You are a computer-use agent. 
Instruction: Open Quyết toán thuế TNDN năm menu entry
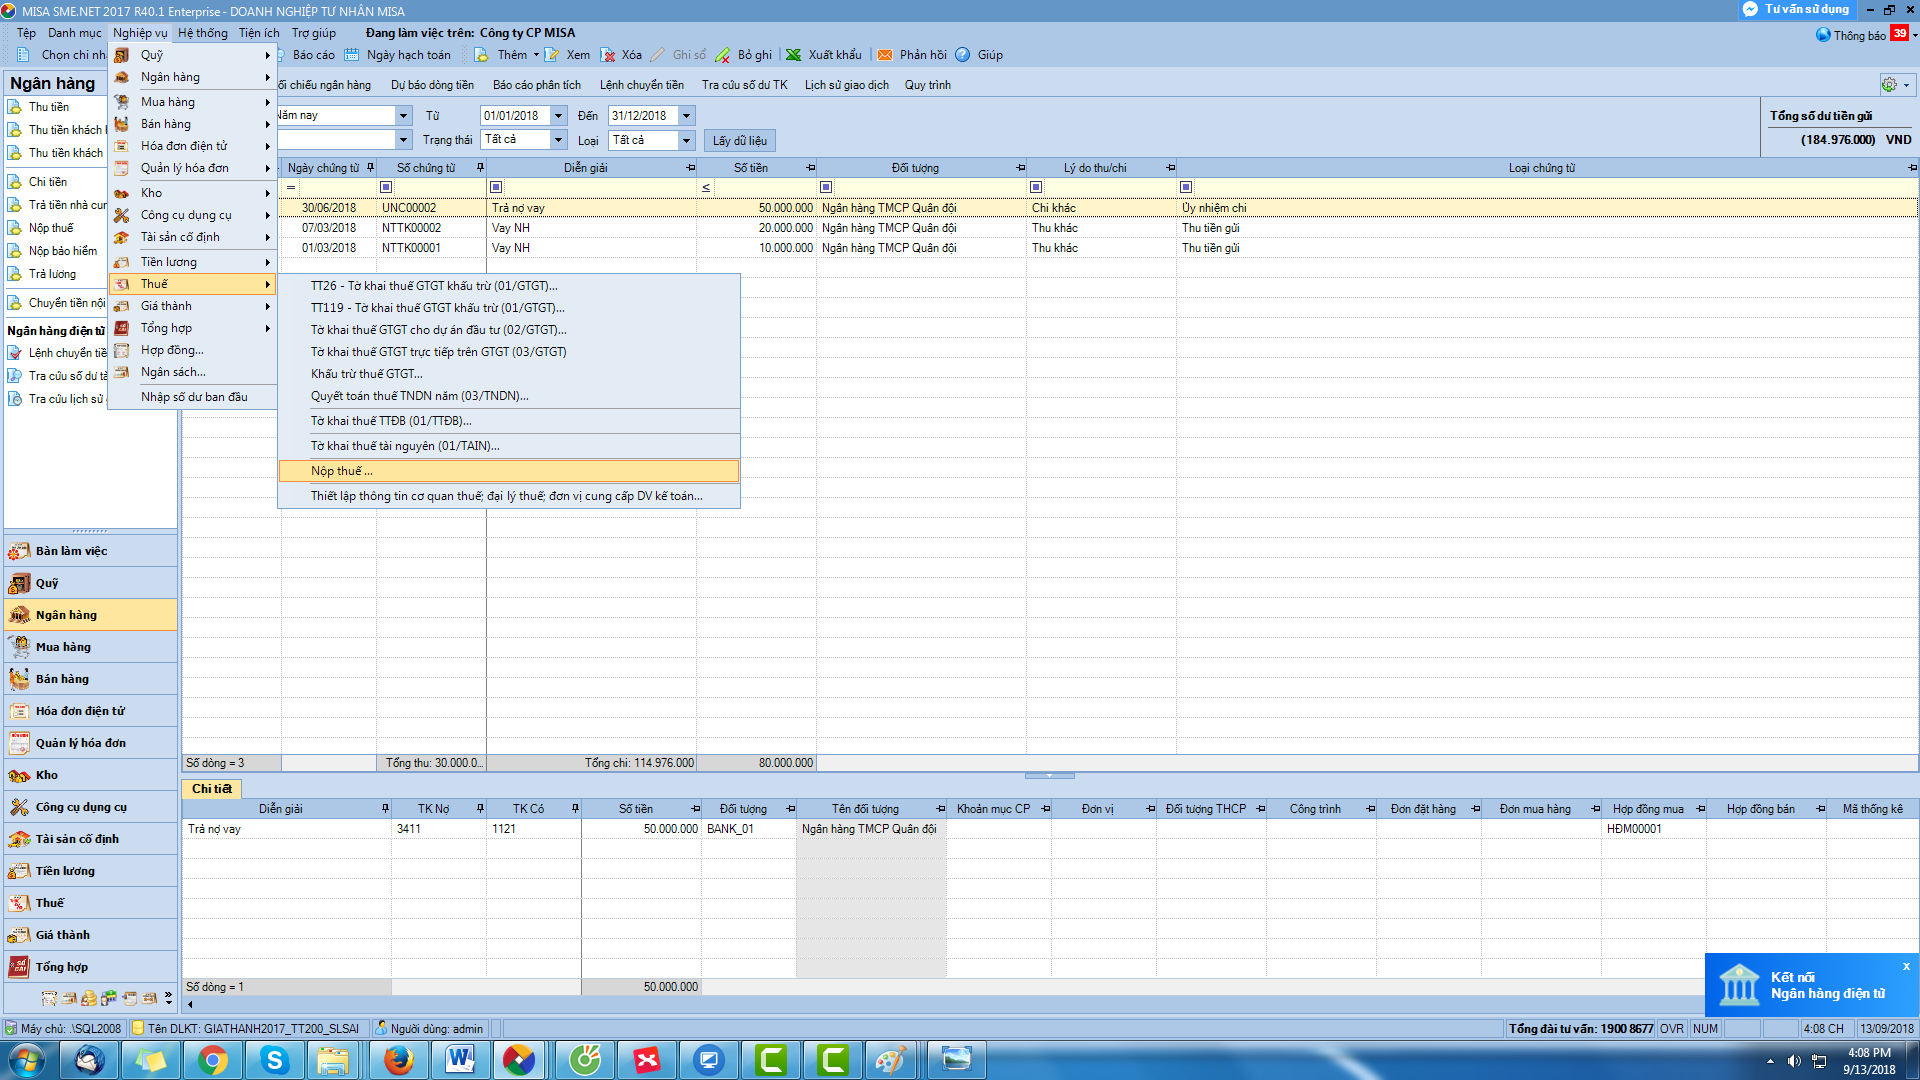pos(509,396)
